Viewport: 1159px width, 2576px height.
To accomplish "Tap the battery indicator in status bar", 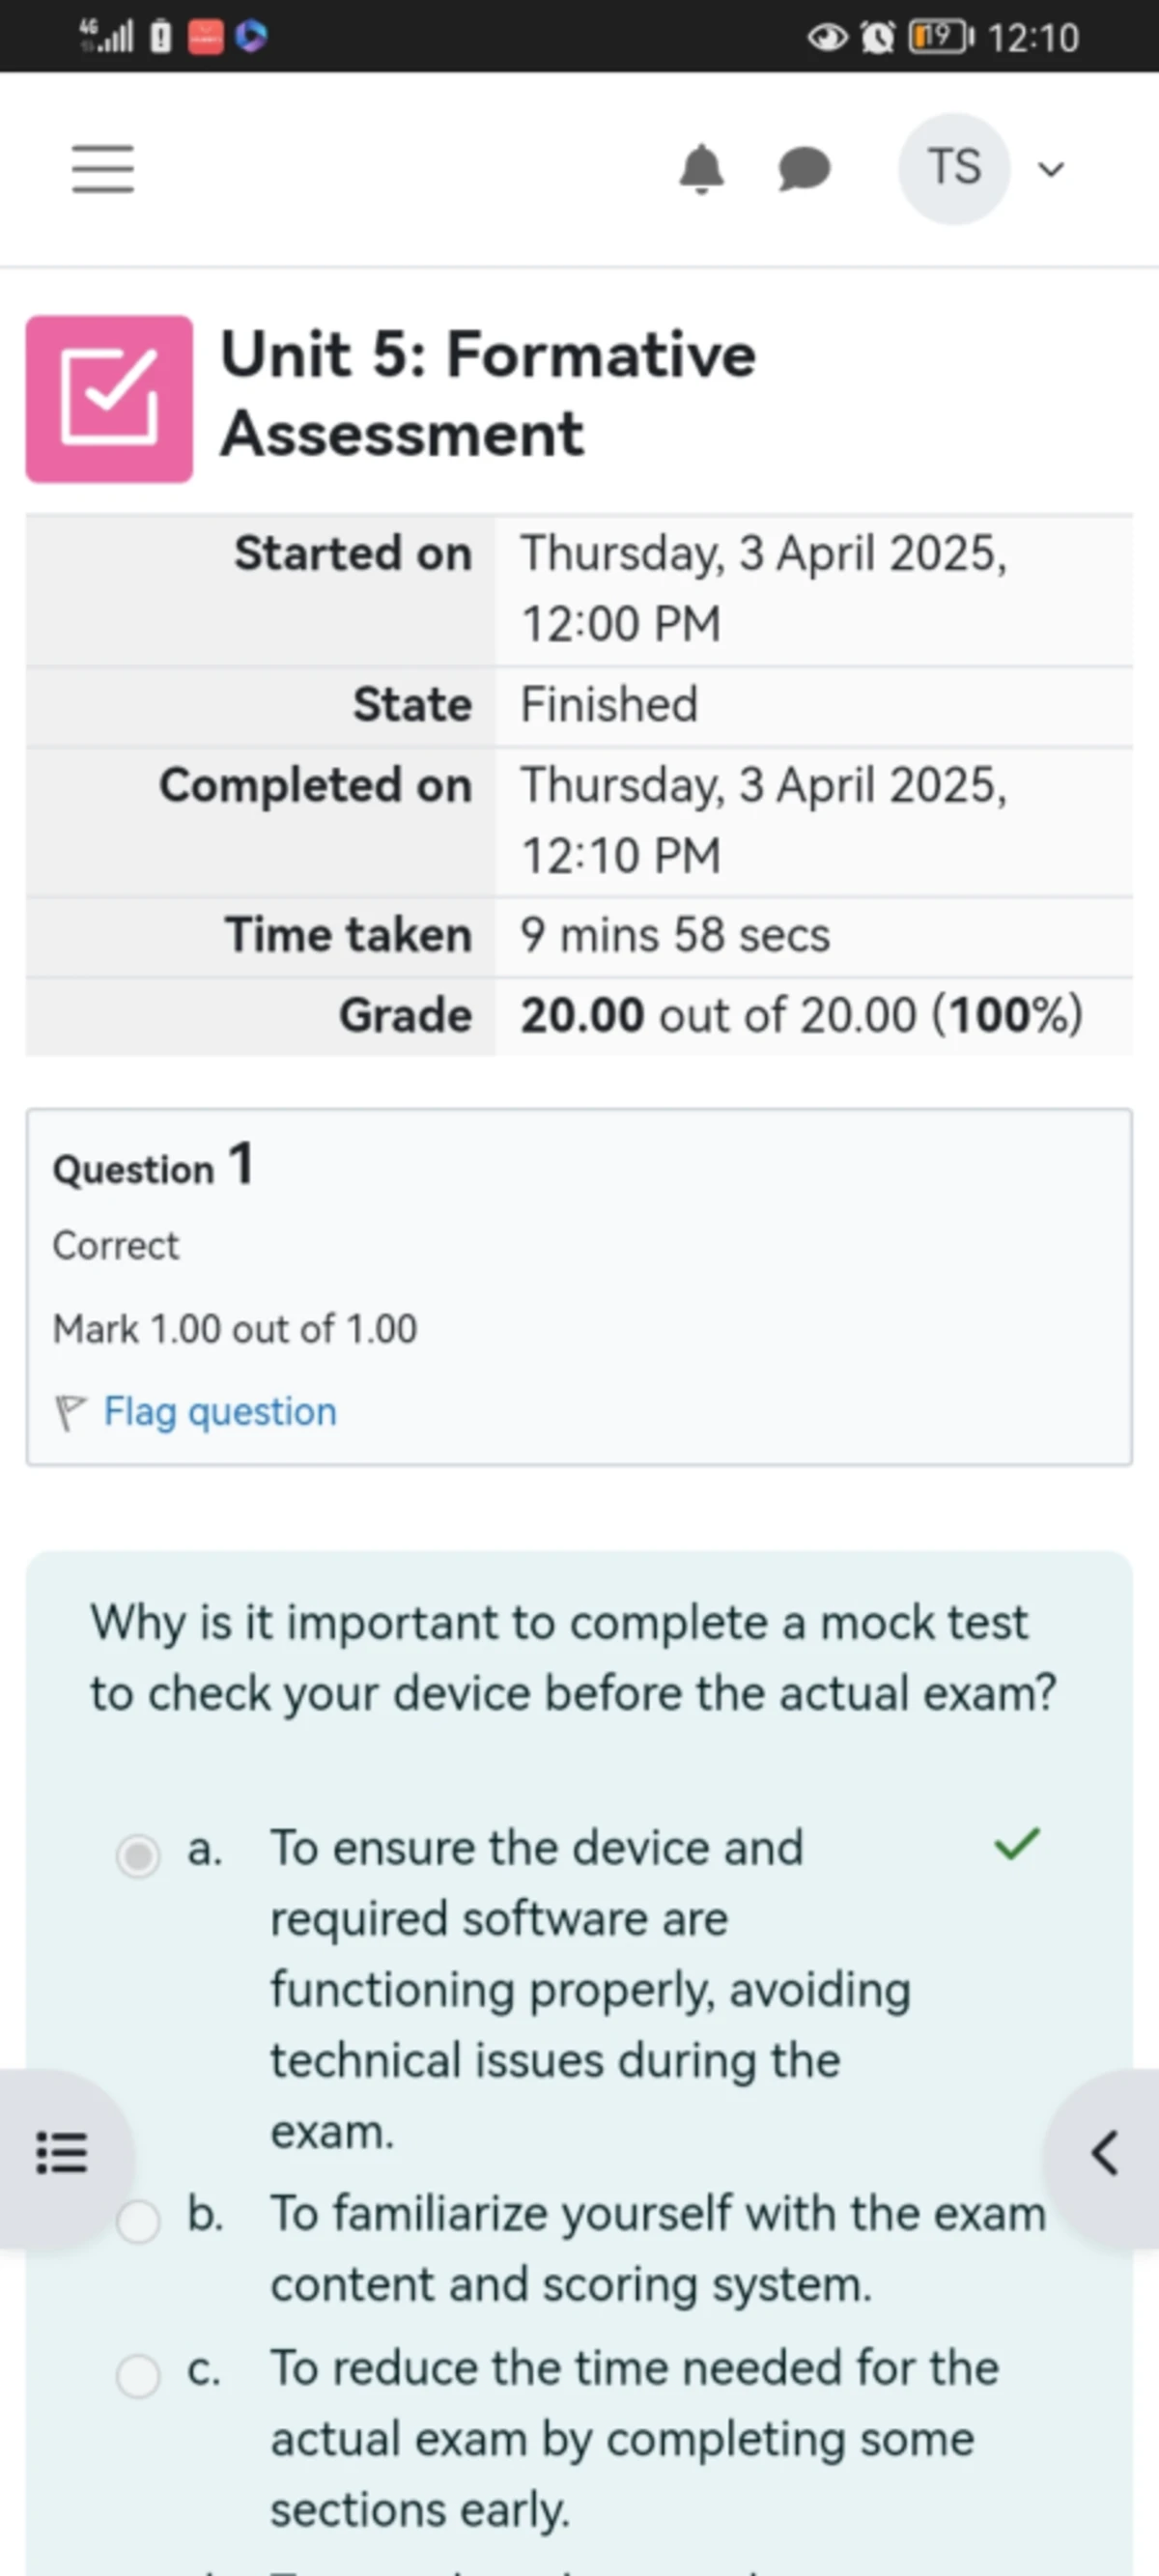I will (x=939, y=38).
